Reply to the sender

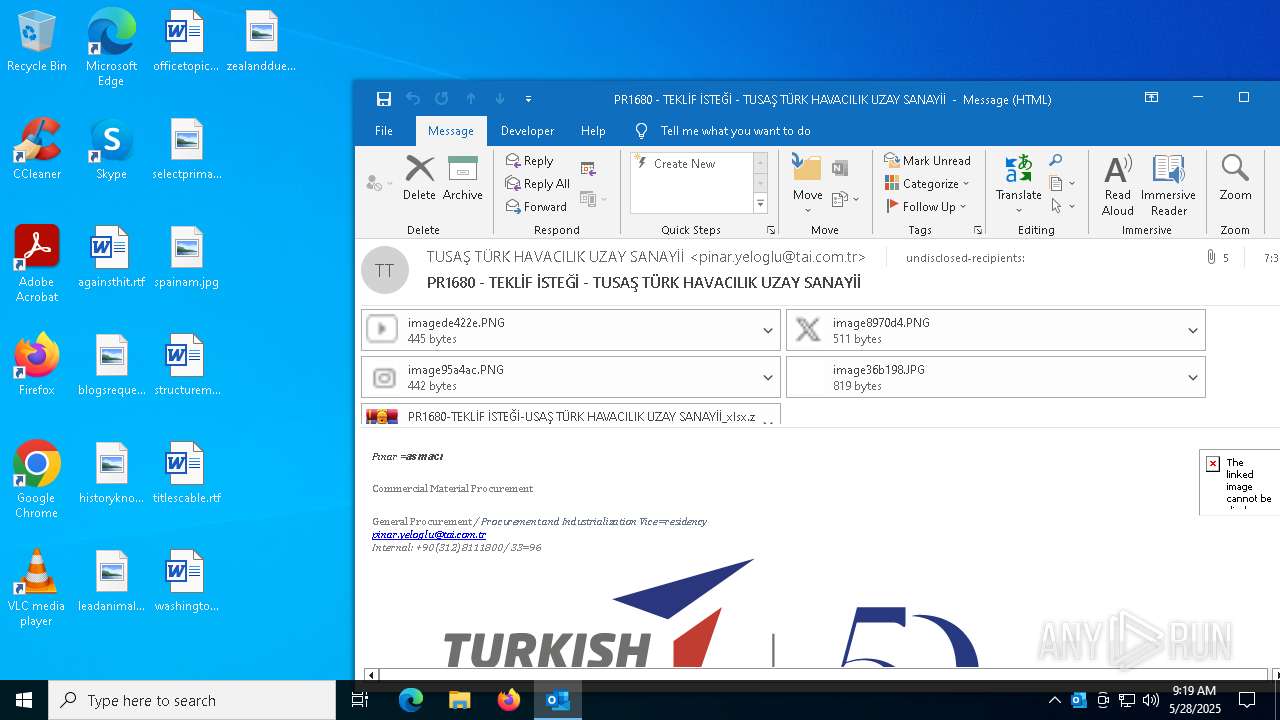(x=529, y=161)
